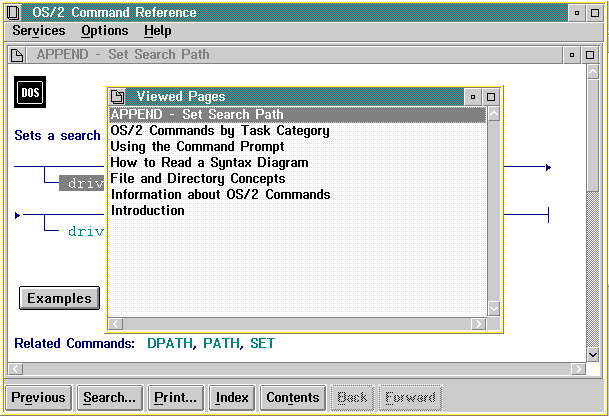Select APPEND - Set Search Path in Viewed Pages

click(298, 115)
